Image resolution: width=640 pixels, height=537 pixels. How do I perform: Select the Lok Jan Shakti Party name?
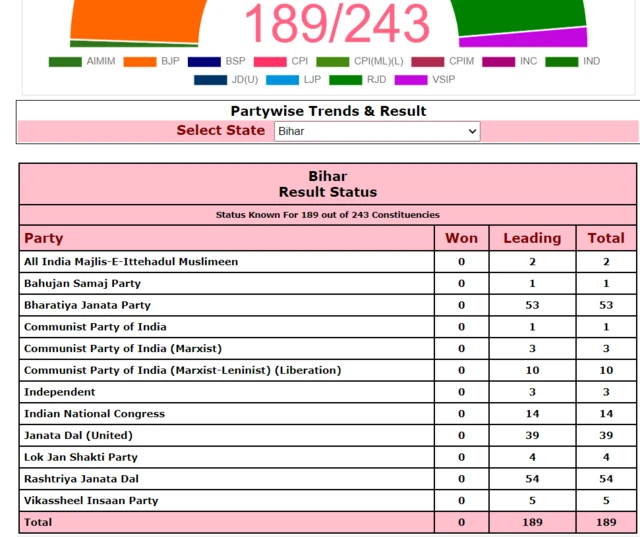(x=81, y=457)
